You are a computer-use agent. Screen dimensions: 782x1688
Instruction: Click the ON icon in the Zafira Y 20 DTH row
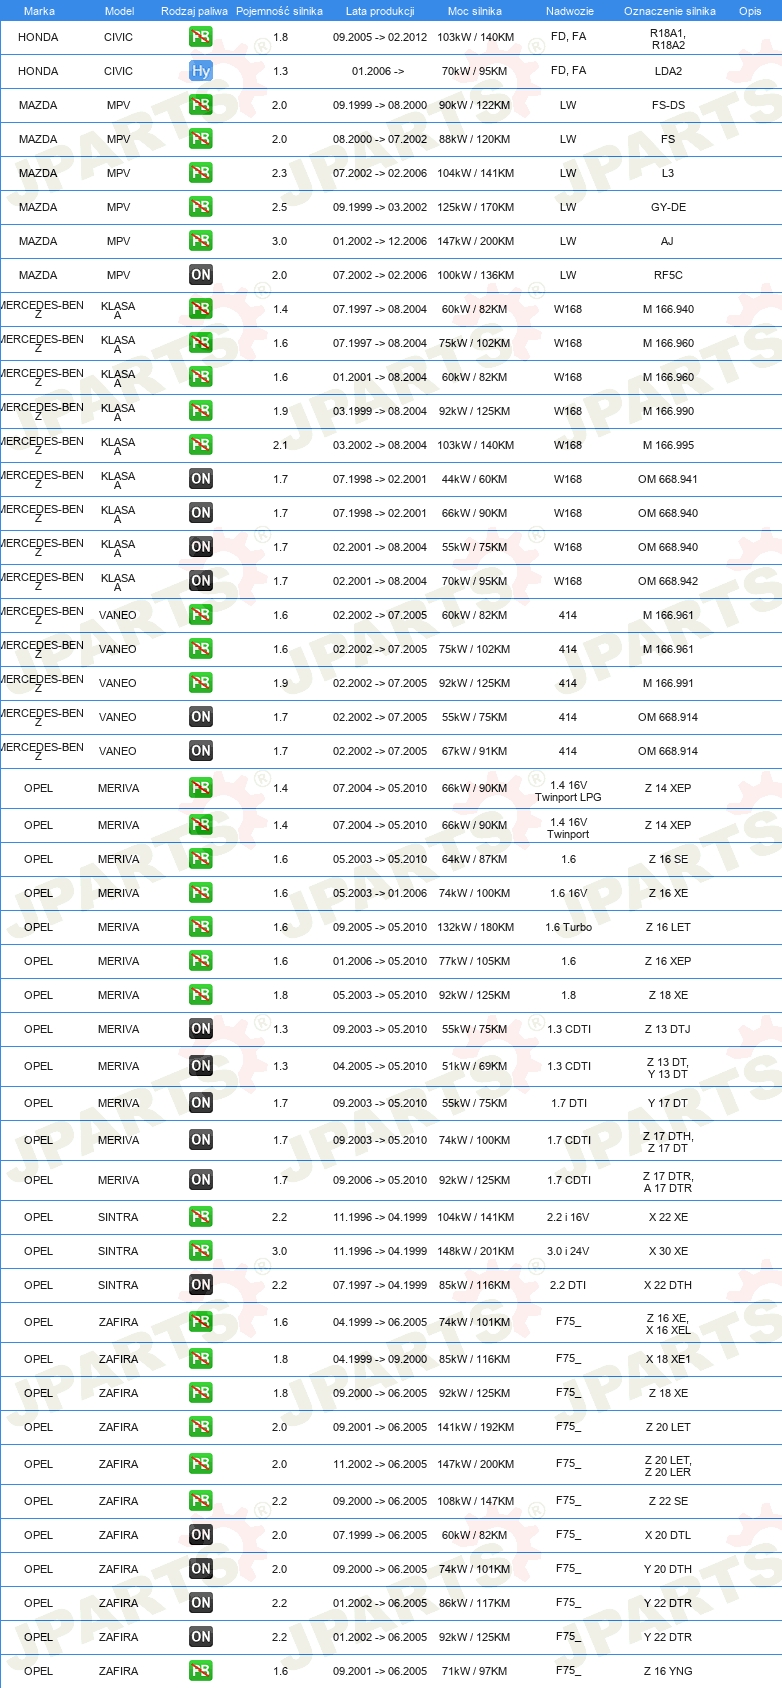(x=201, y=1569)
